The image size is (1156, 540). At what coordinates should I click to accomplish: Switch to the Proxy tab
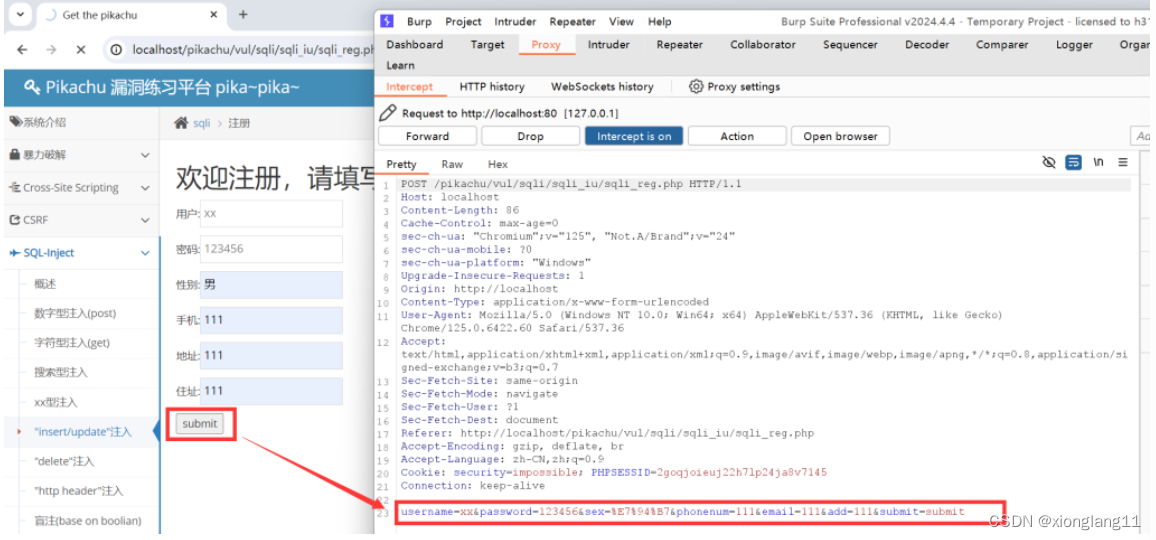pos(546,45)
